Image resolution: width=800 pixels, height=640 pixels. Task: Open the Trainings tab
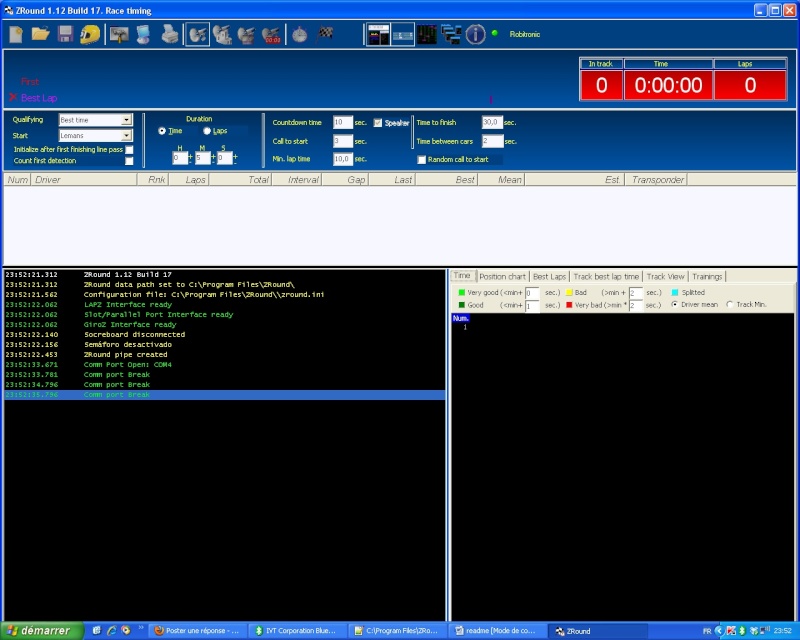[707, 276]
